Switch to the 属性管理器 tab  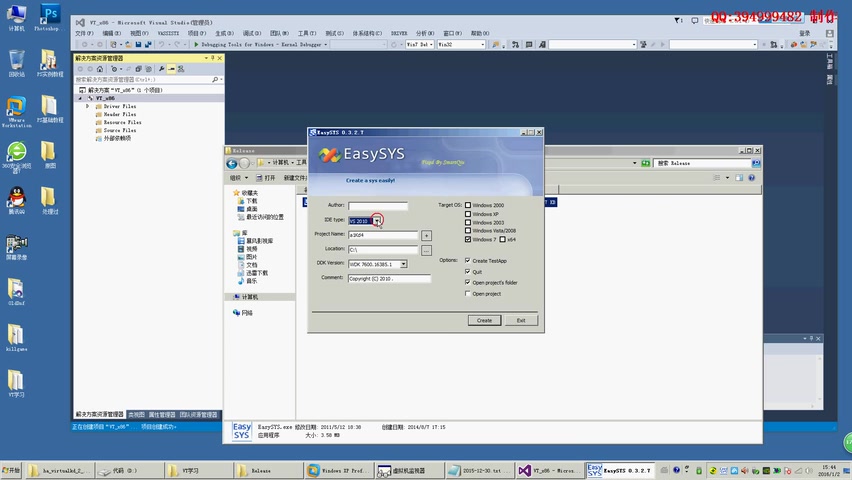(x=162, y=415)
